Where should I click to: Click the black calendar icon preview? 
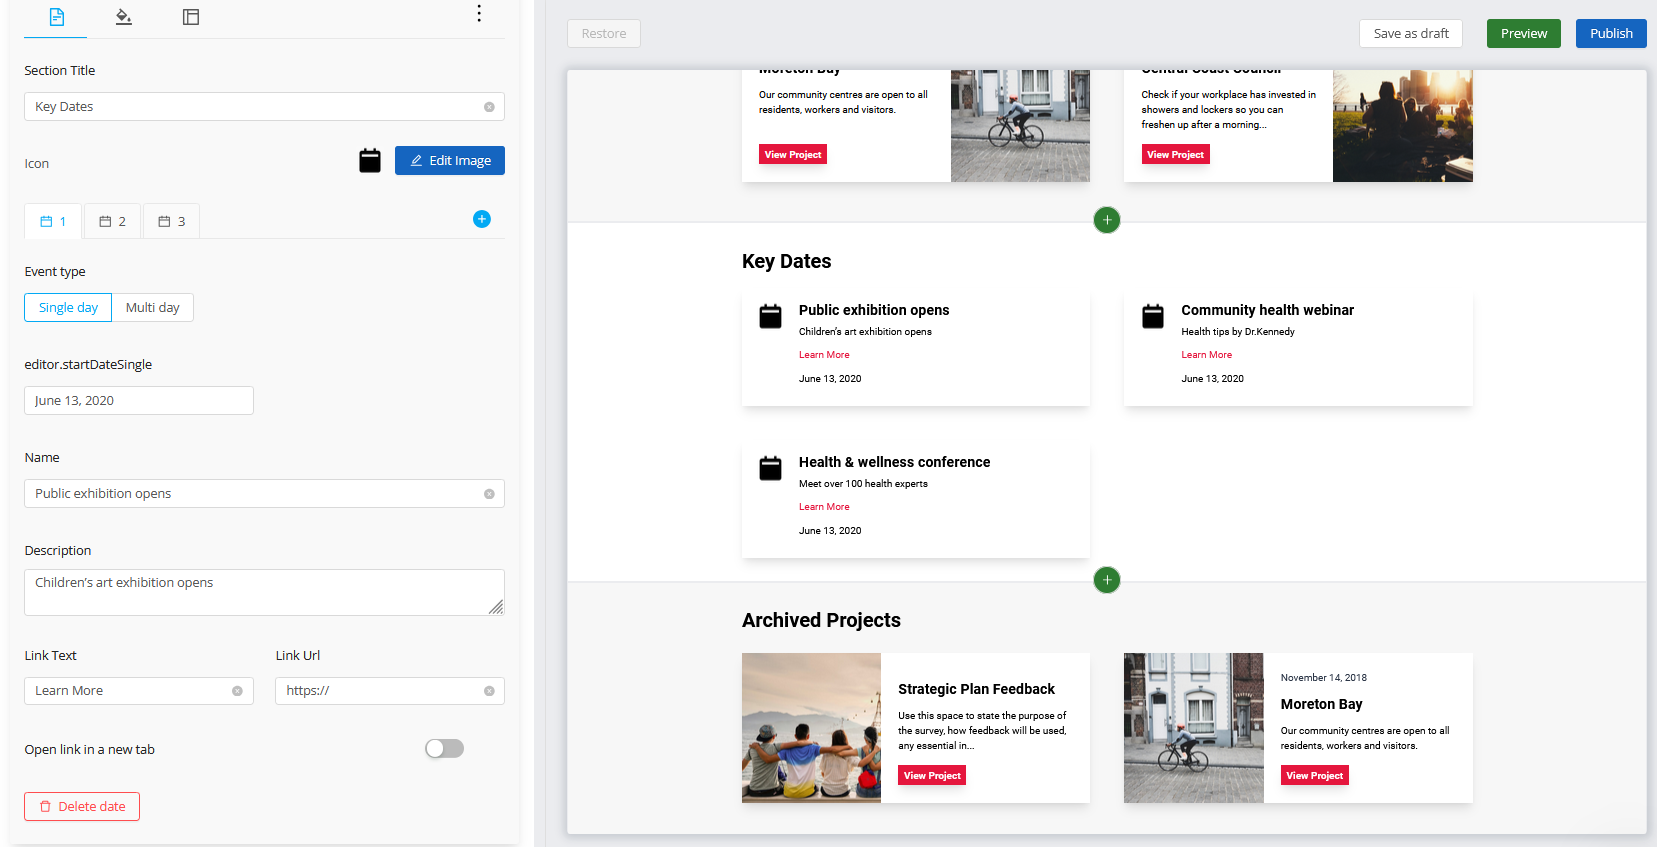(370, 160)
